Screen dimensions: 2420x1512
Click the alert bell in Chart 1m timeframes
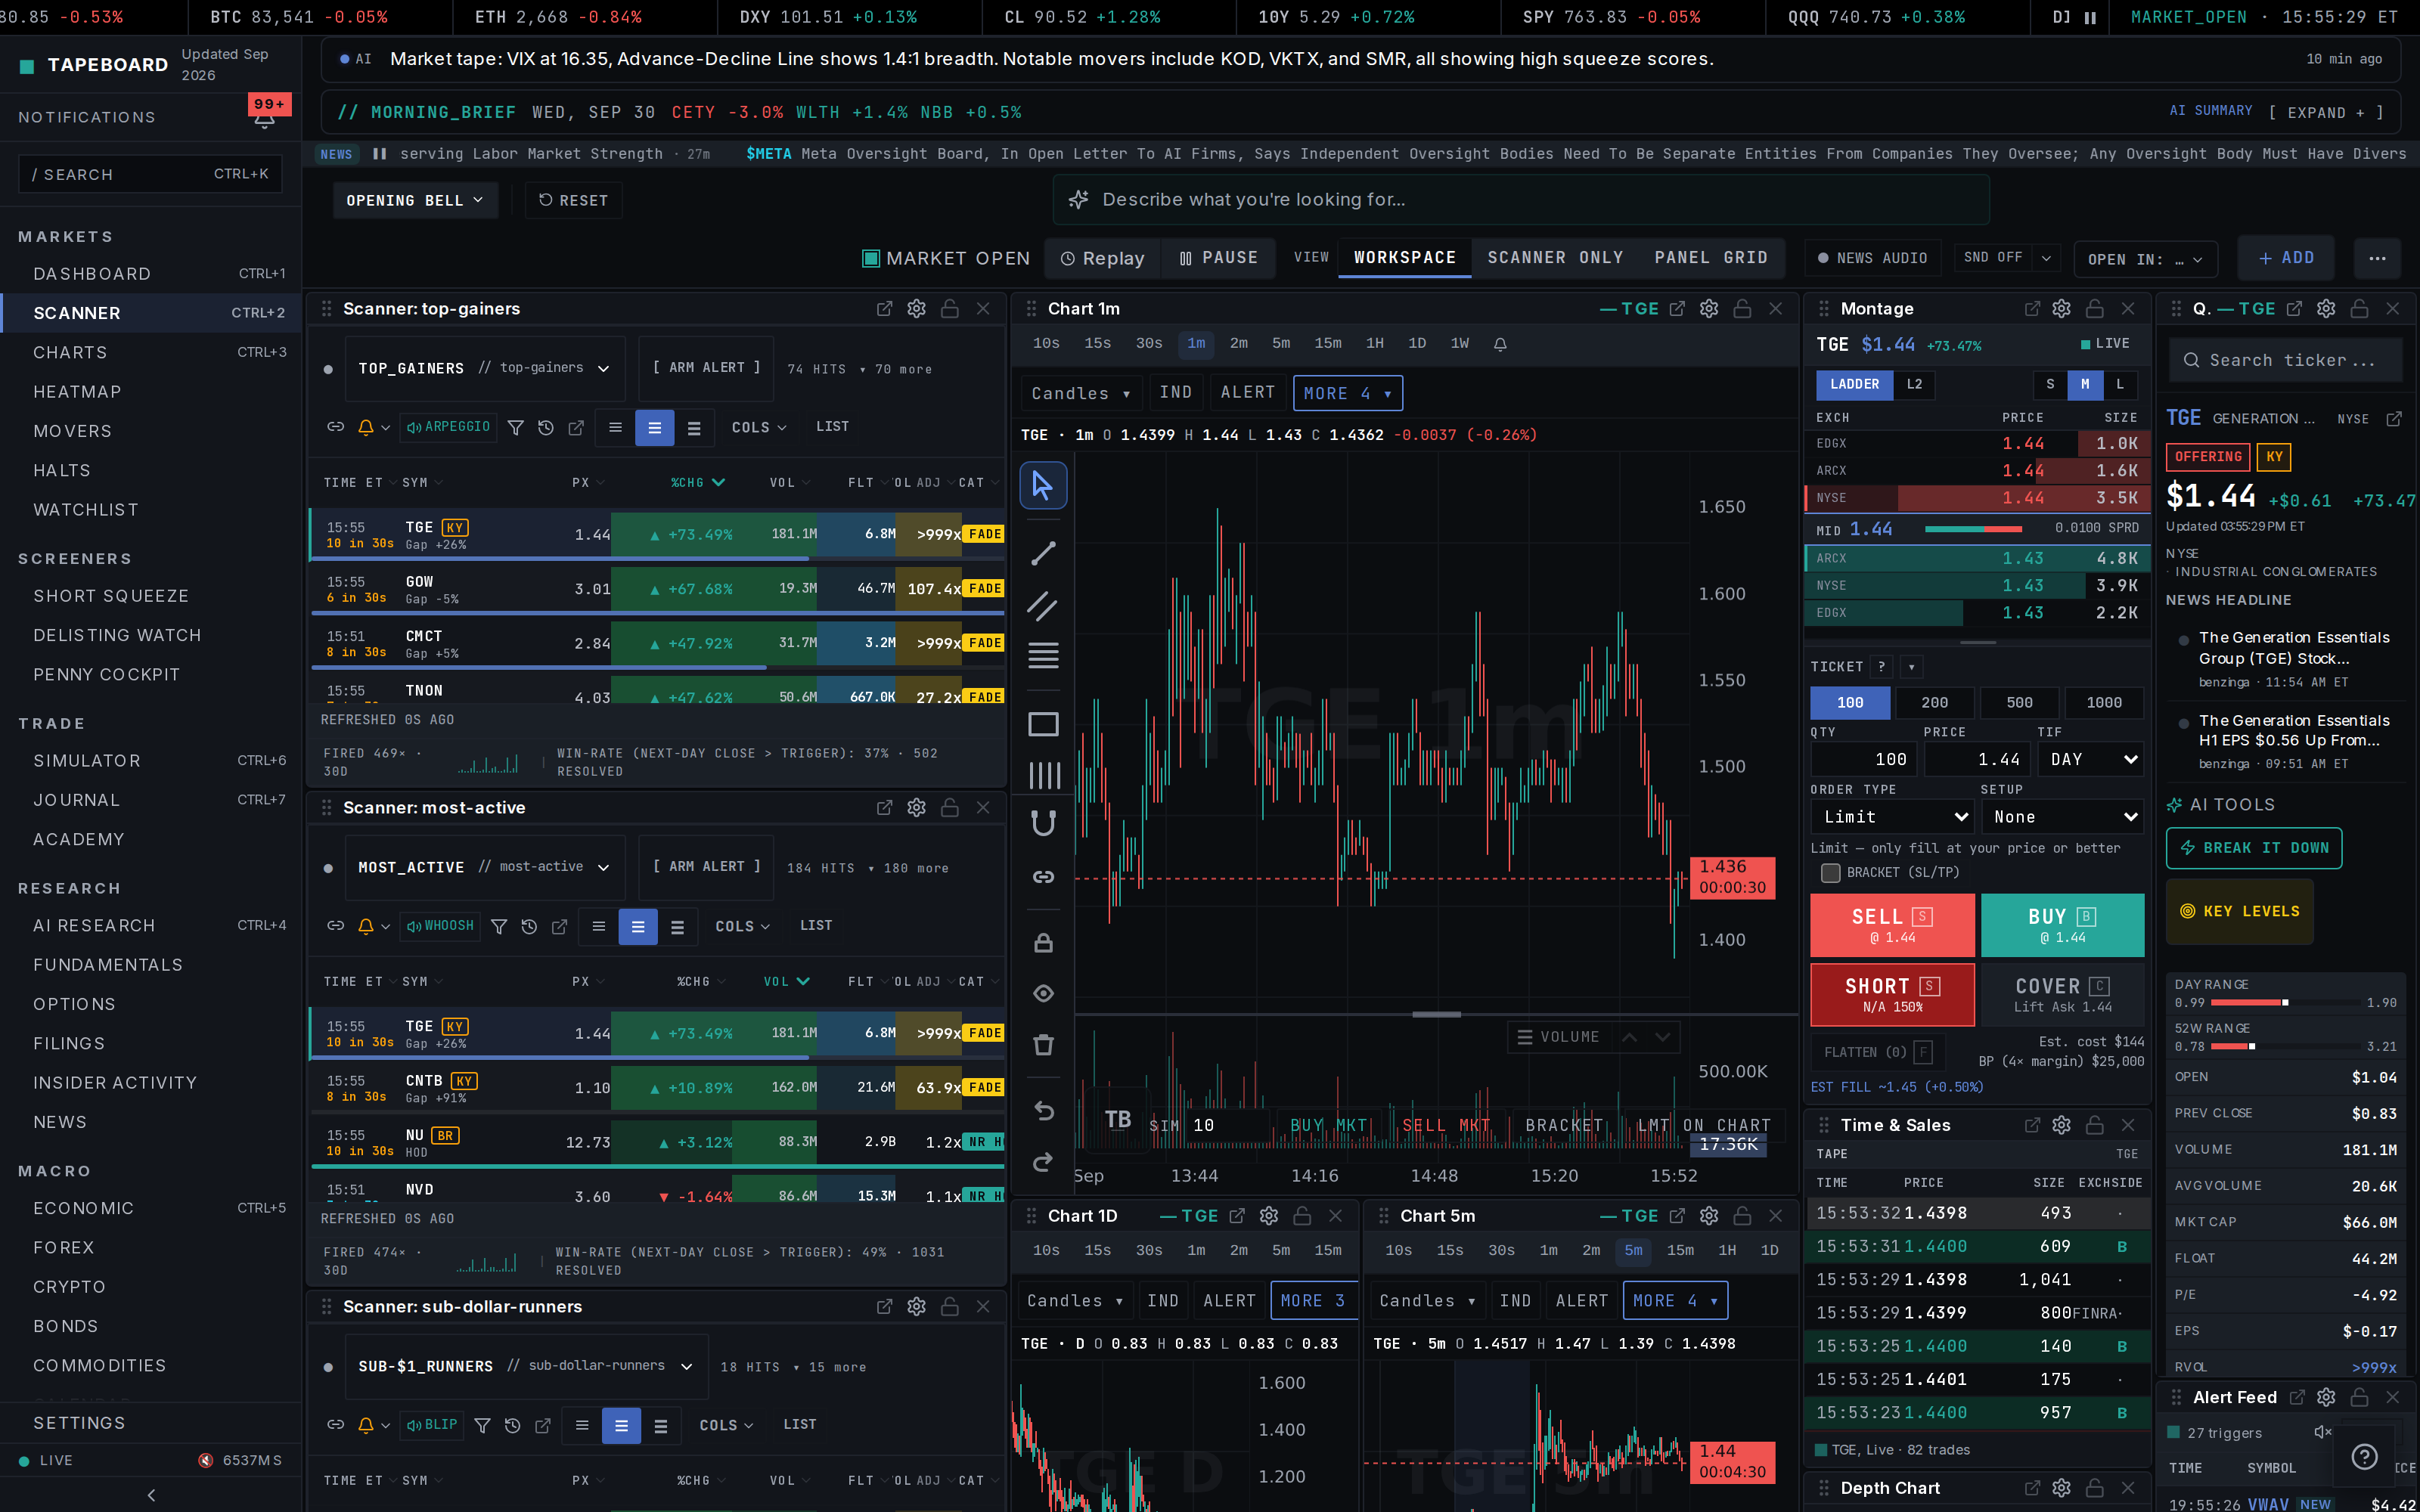[x=1500, y=344]
